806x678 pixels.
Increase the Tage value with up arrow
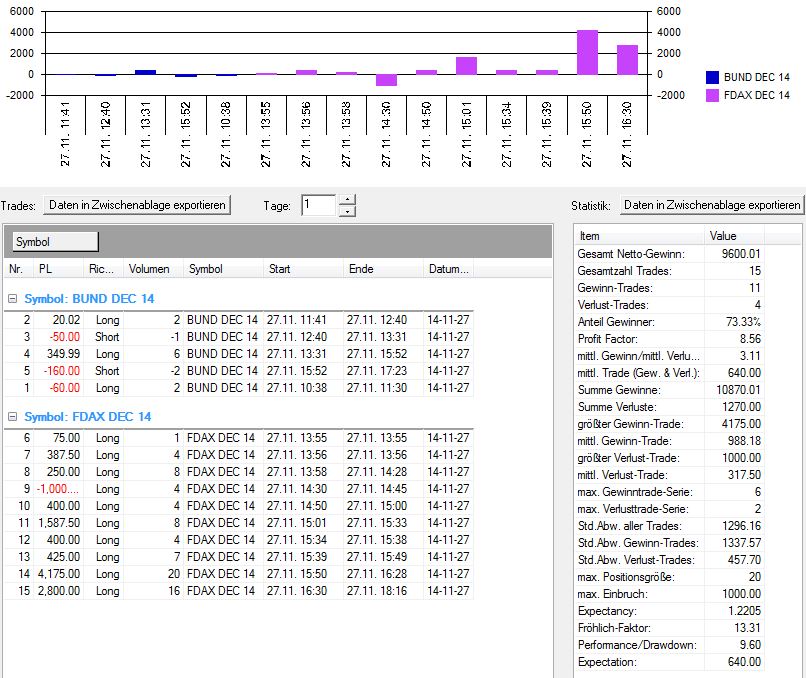pyautogui.click(x=347, y=200)
